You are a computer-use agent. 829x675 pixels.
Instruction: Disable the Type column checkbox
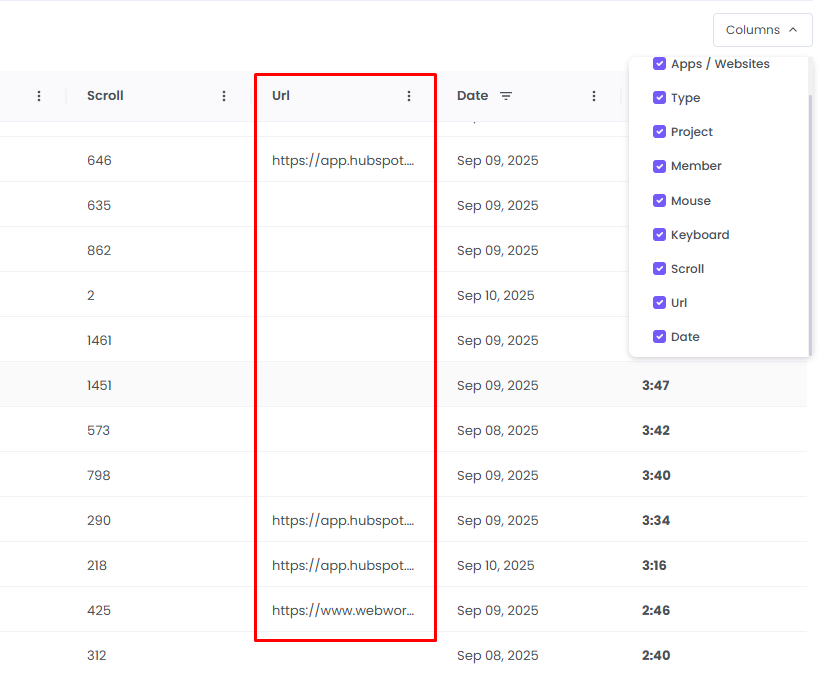[659, 97]
